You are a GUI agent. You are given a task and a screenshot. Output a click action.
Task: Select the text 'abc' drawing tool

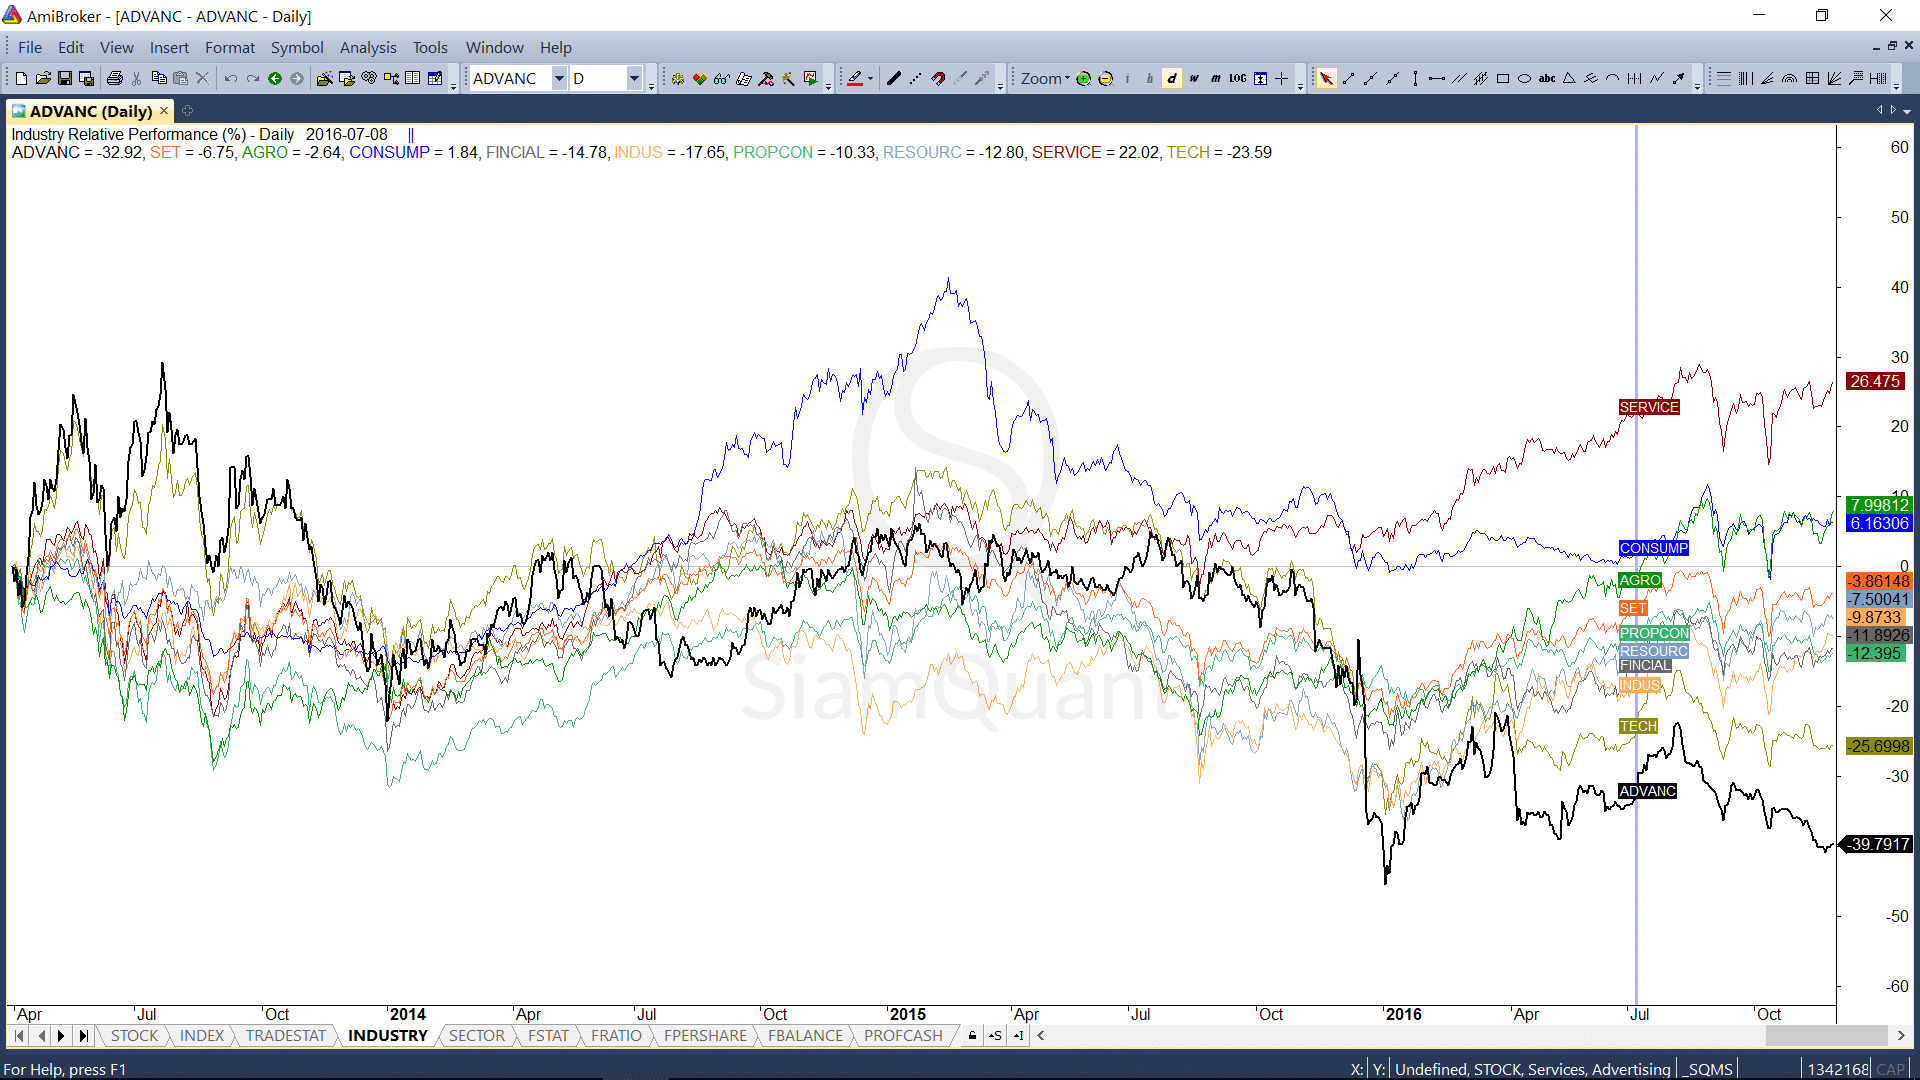coord(1546,78)
